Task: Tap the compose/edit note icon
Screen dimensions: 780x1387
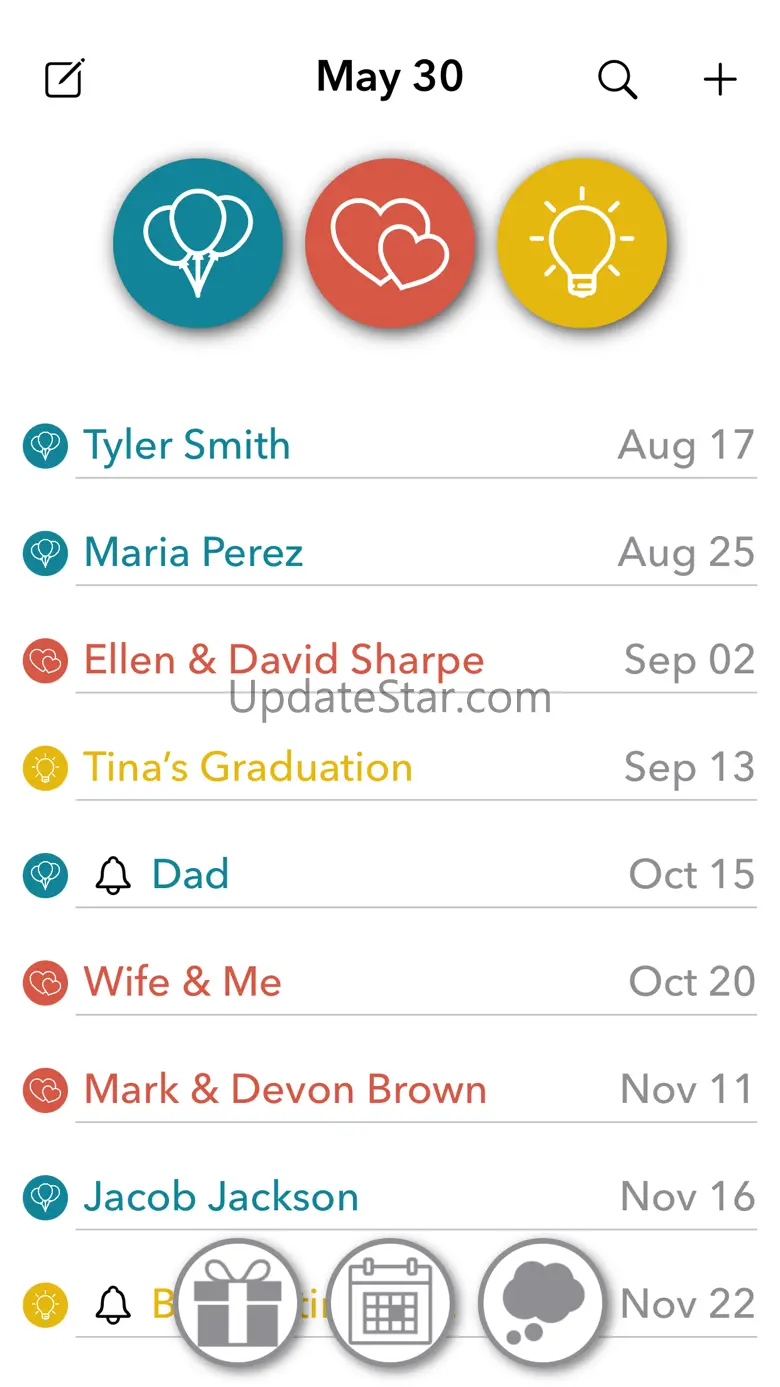Action: [x=65, y=79]
